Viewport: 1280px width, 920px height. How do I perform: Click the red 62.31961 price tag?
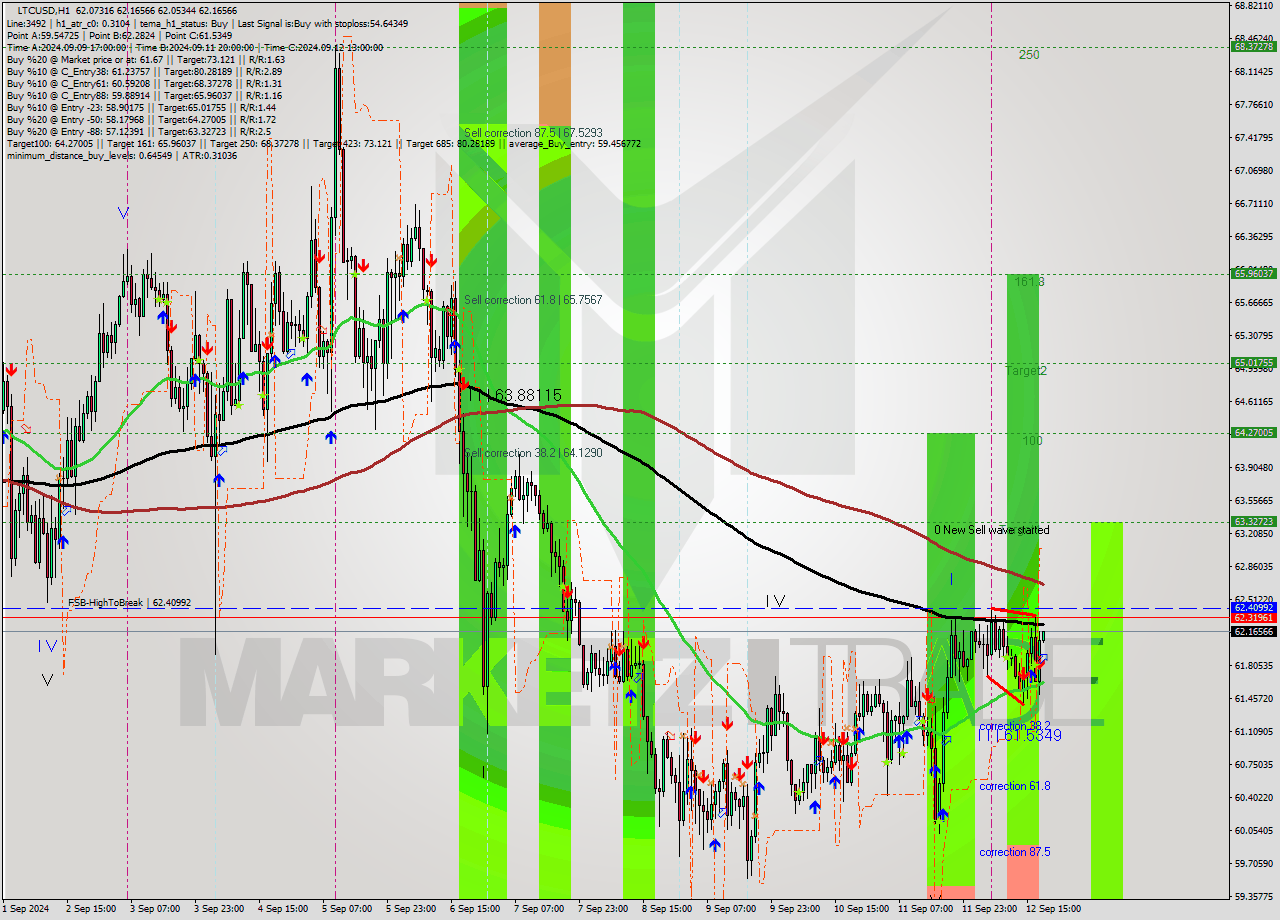point(1253,618)
